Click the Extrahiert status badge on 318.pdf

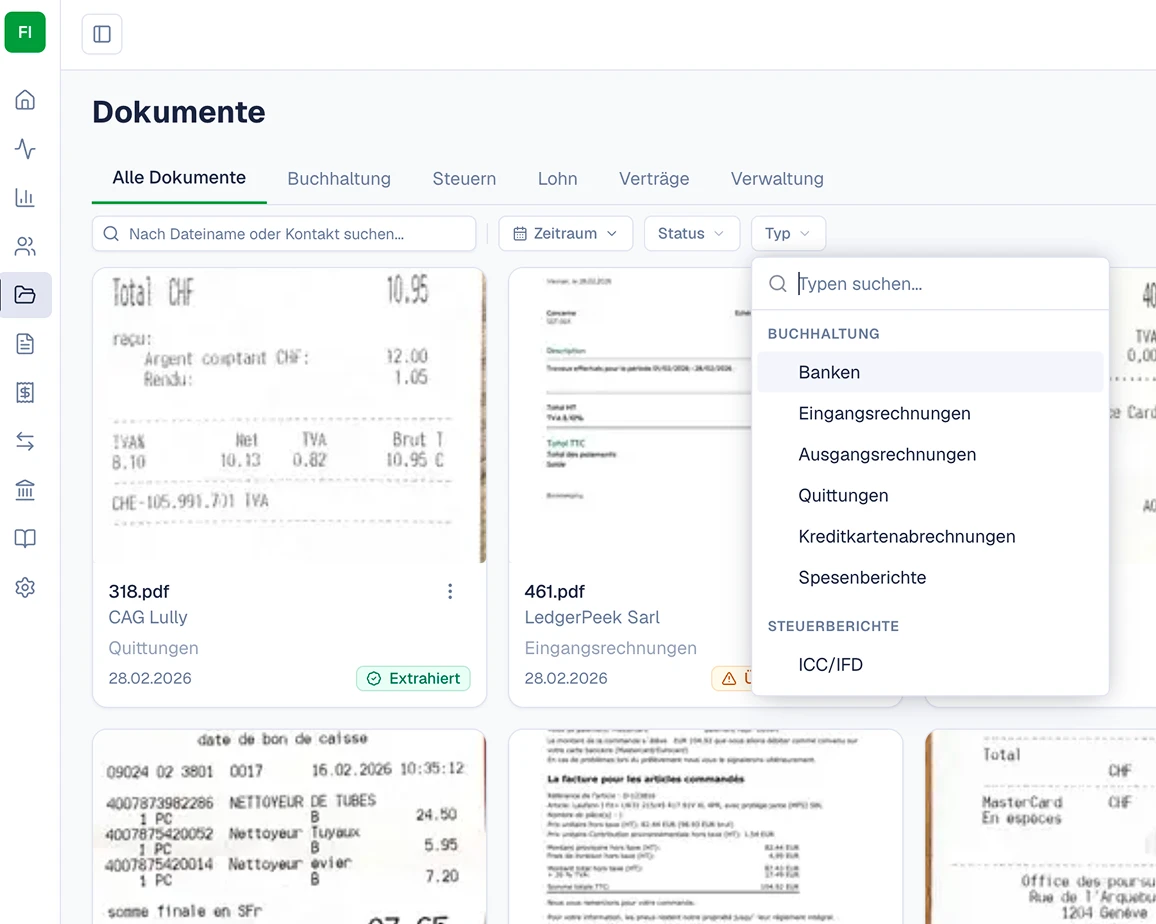click(x=414, y=678)
